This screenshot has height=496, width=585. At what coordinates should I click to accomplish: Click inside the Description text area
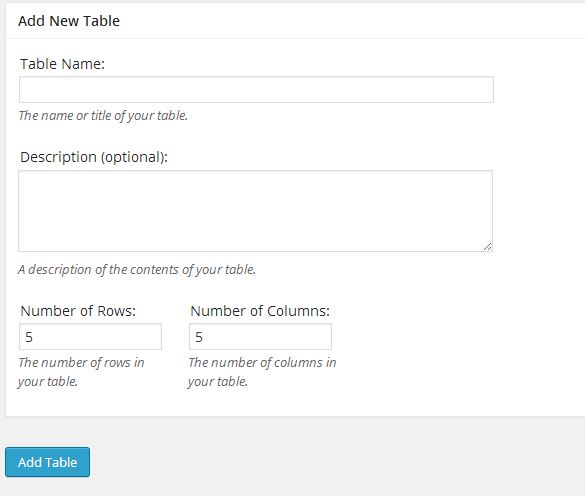[256, 211]
